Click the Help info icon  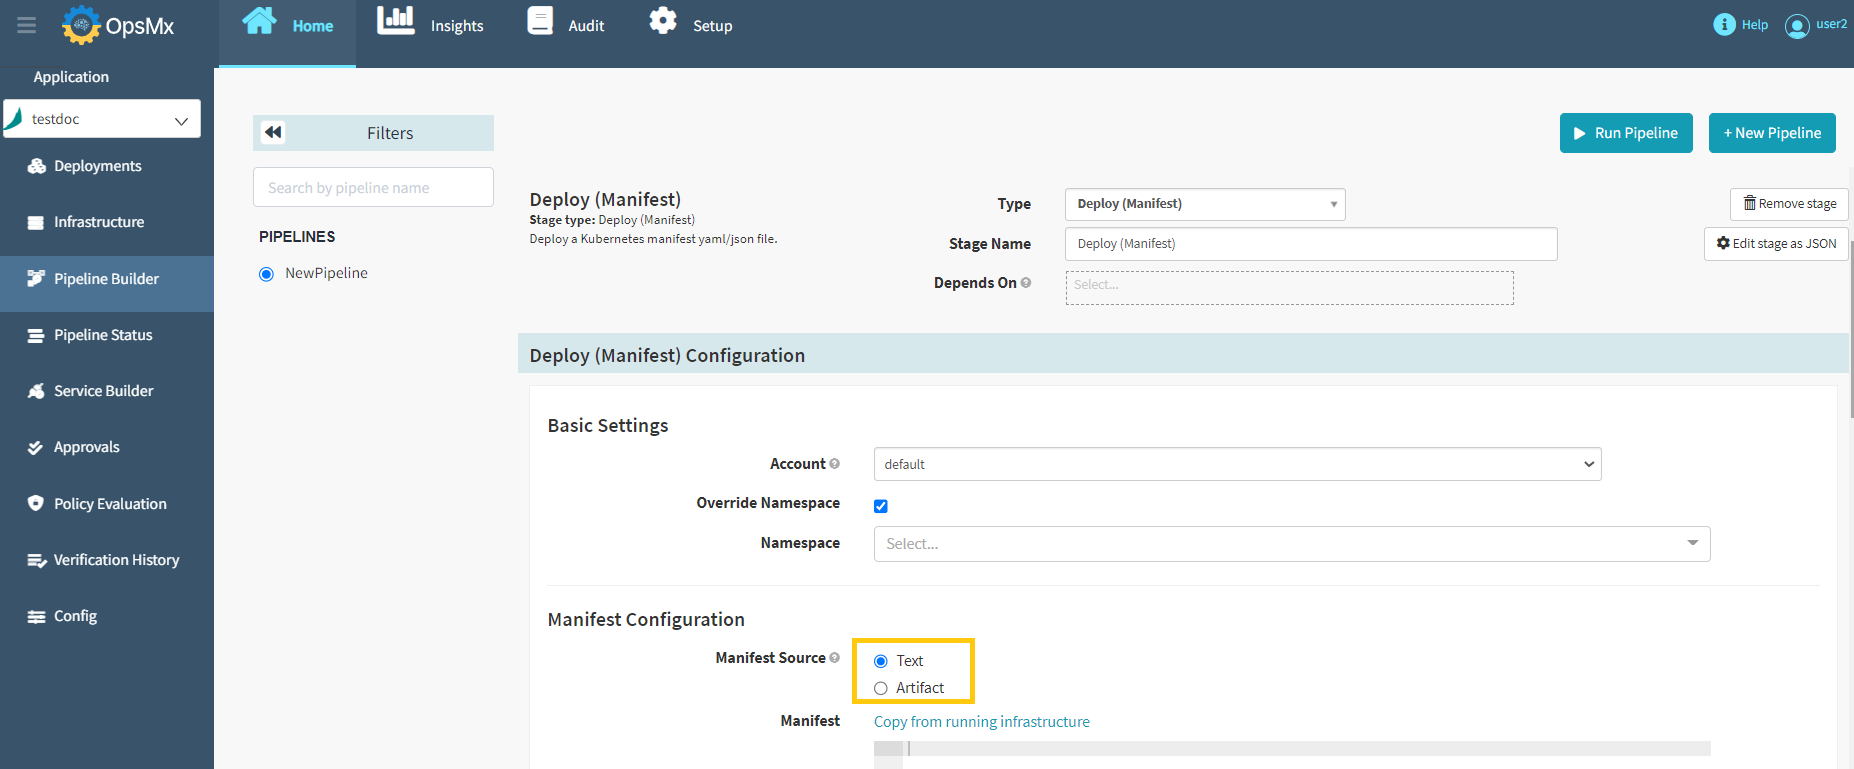click(x=1724, y=24)
